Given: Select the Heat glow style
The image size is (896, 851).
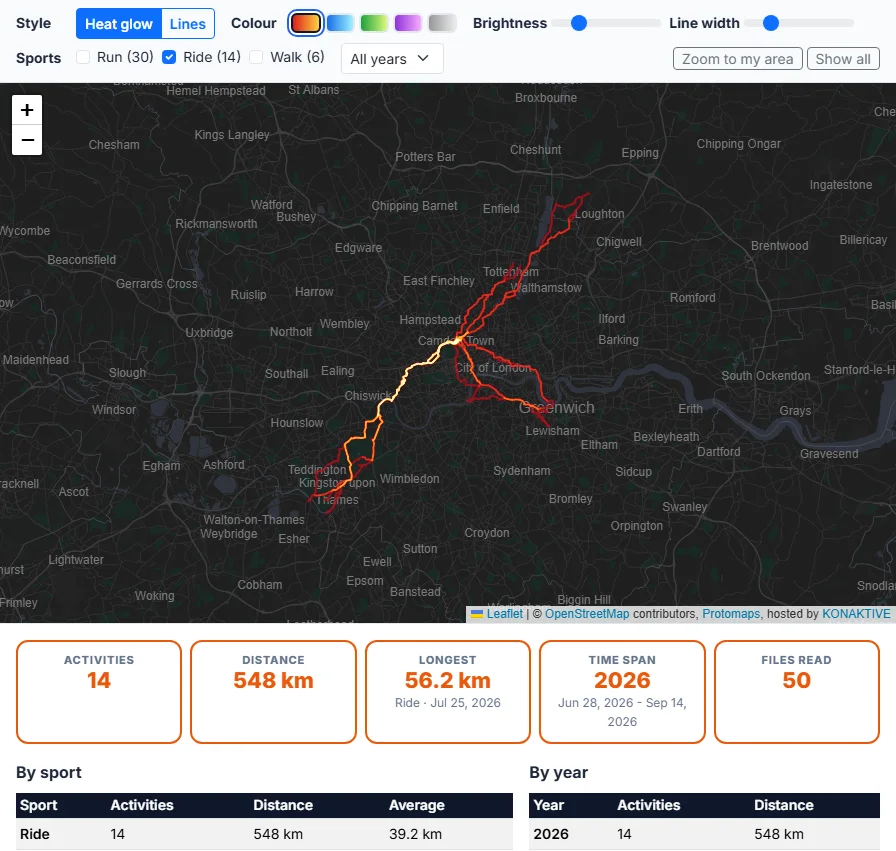Looking at the screenshot, I should click(x=119, y=24).
